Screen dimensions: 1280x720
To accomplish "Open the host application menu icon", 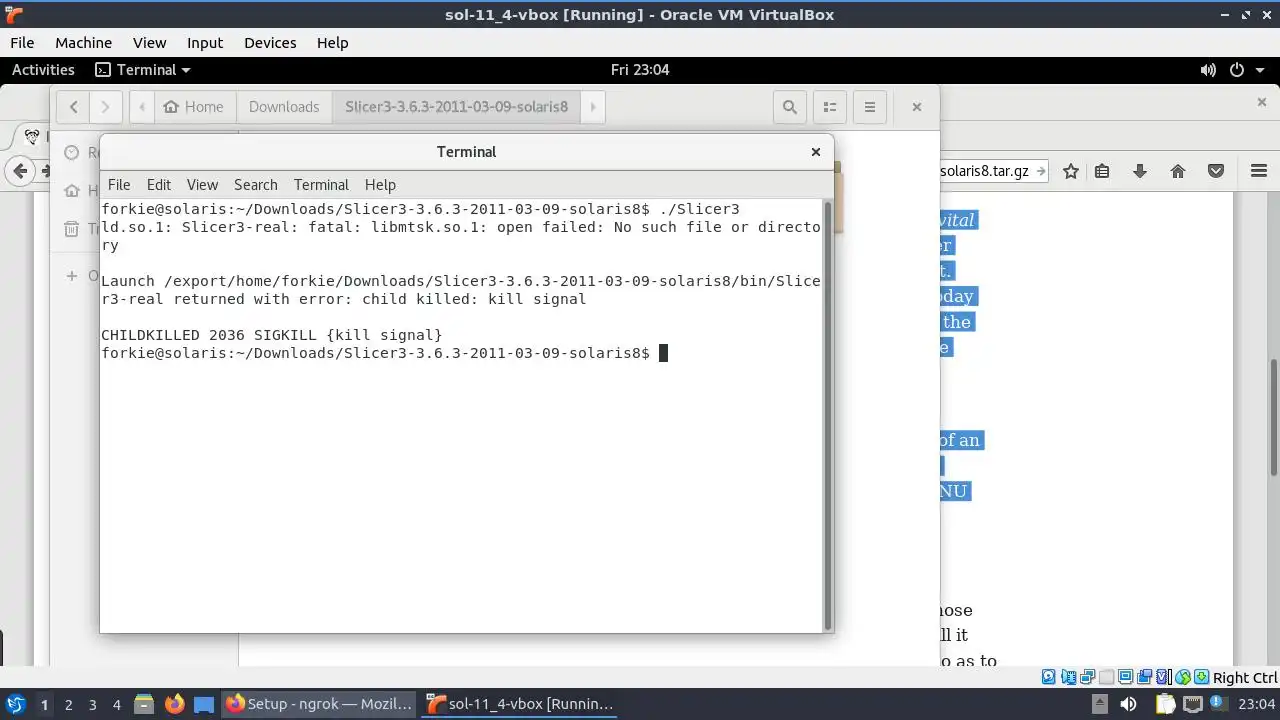I will (x=15, y=704).
